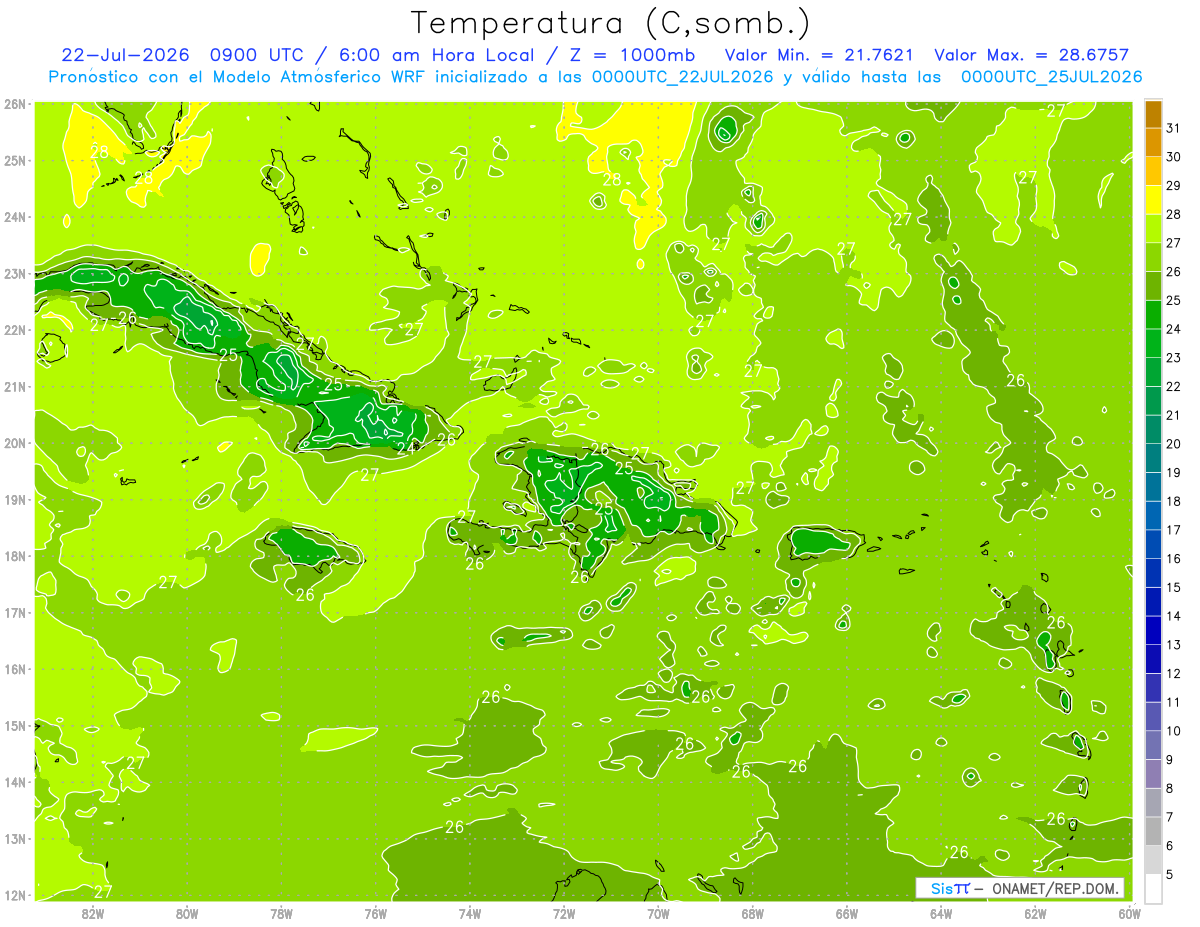Click the "19N" latitude axis label
The height and width of the screenshot is (927, 1200).
pyautogui.click(x=14, y=499)
